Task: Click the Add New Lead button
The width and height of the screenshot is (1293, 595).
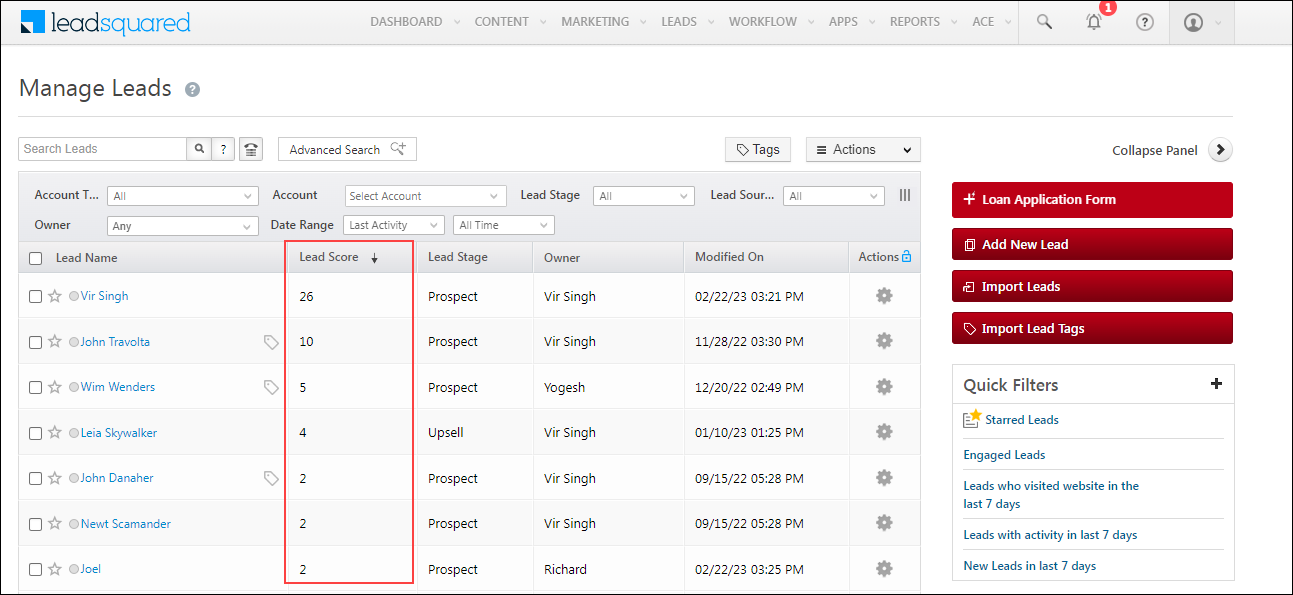Action: click(1091, 243)
